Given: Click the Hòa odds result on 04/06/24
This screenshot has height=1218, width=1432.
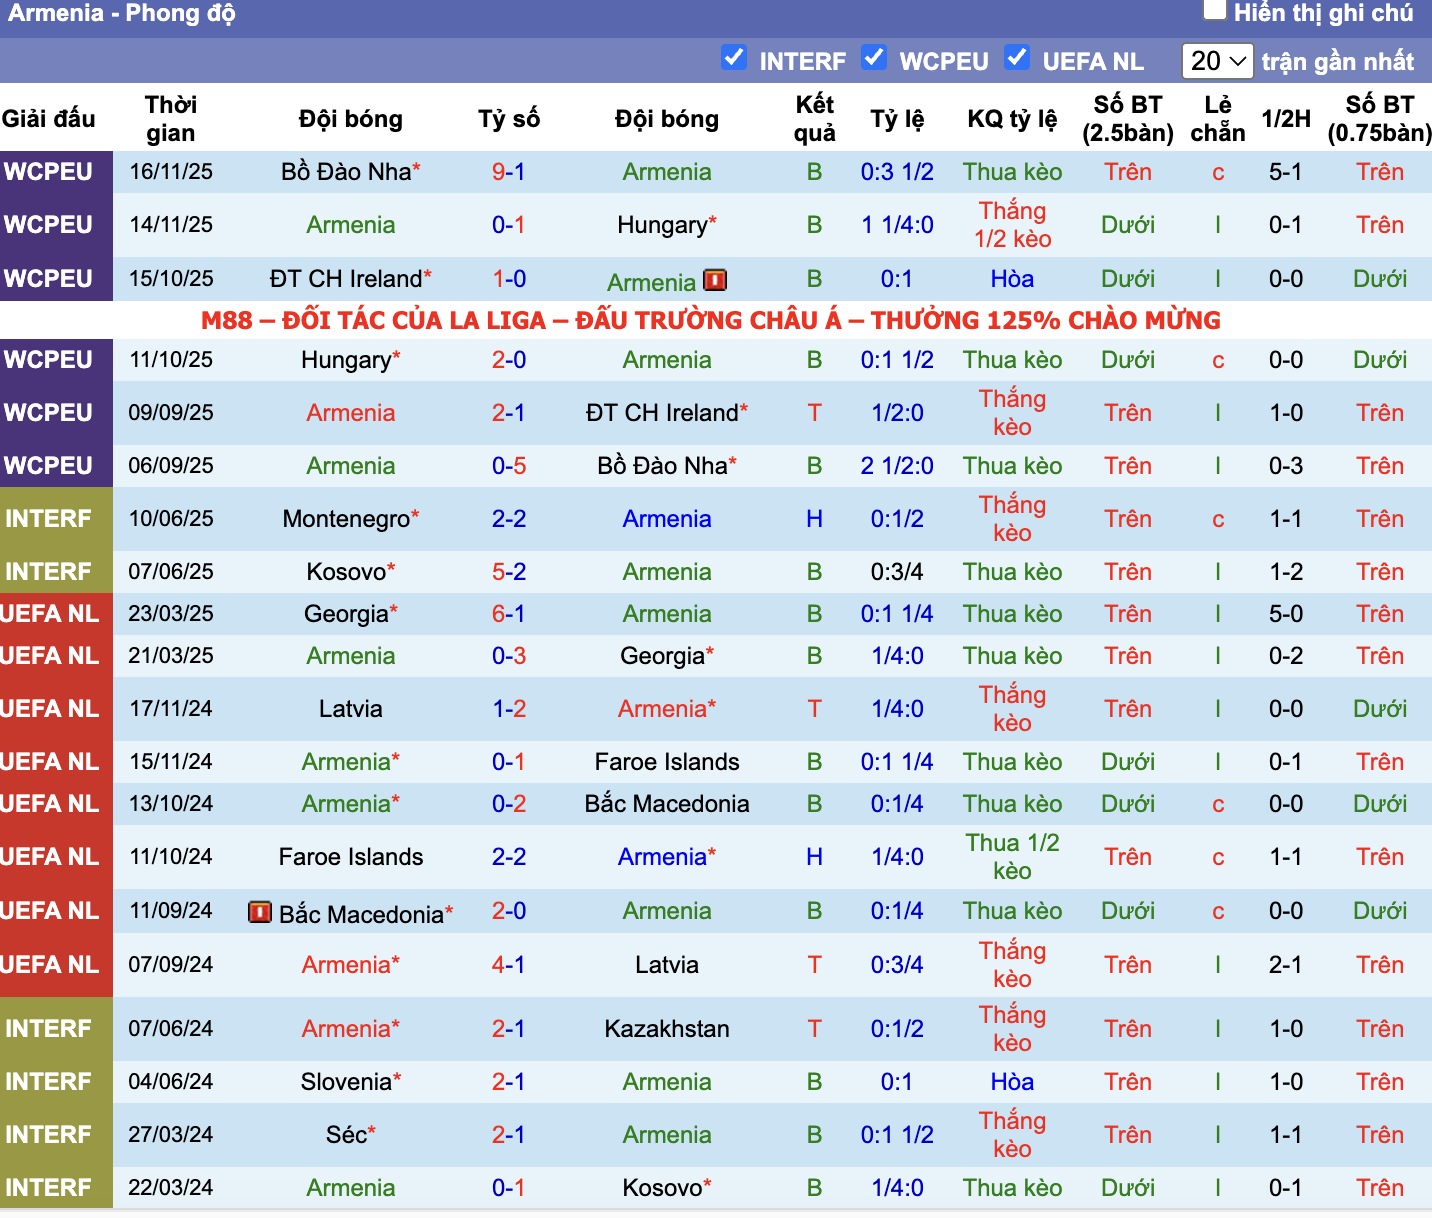Looking at the screenshot, I should pos(1012,1082).
